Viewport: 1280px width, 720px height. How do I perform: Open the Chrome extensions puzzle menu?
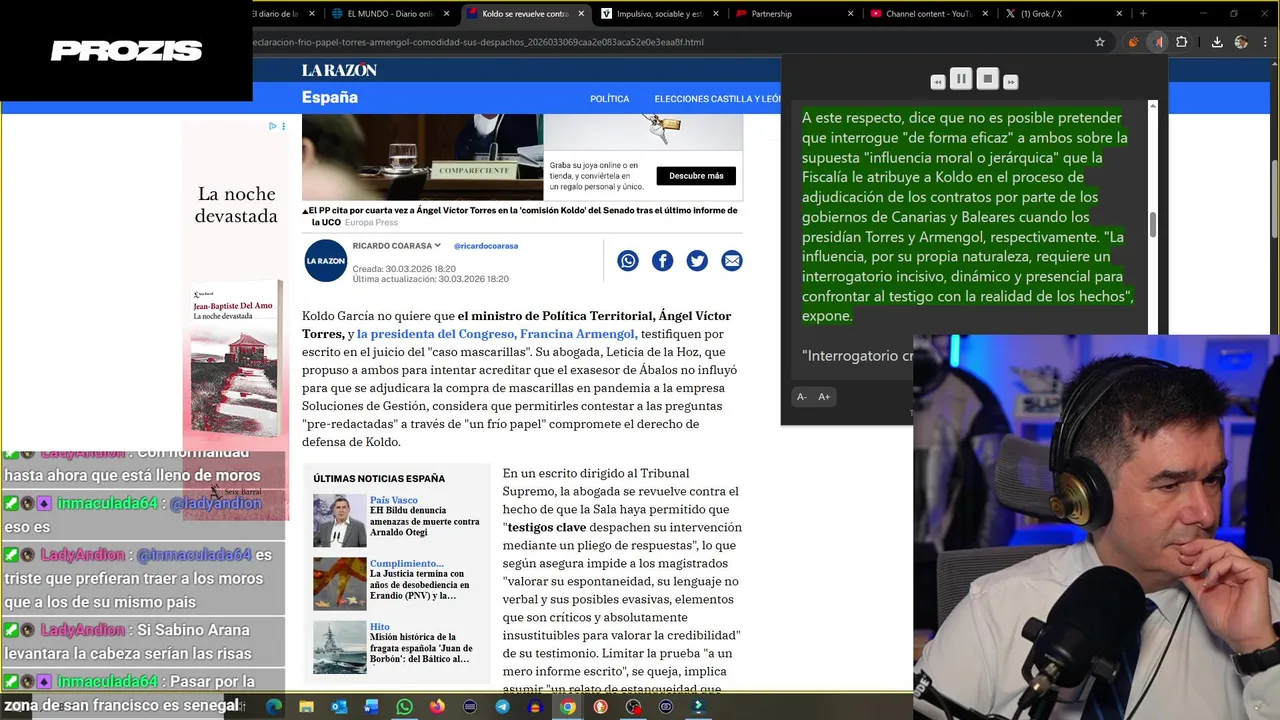point(1182,42)
